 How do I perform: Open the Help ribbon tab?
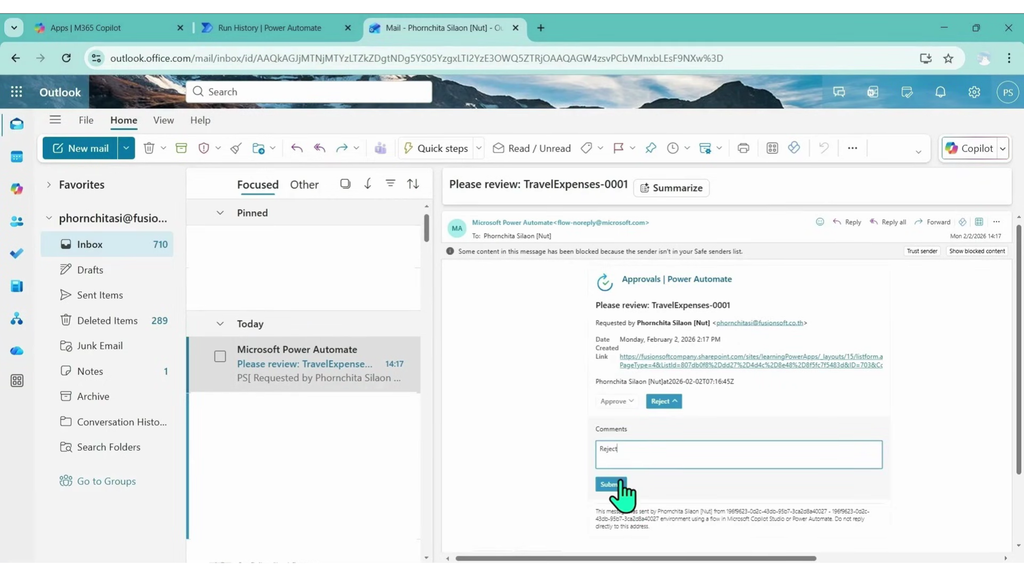click(x=200, y=120)
